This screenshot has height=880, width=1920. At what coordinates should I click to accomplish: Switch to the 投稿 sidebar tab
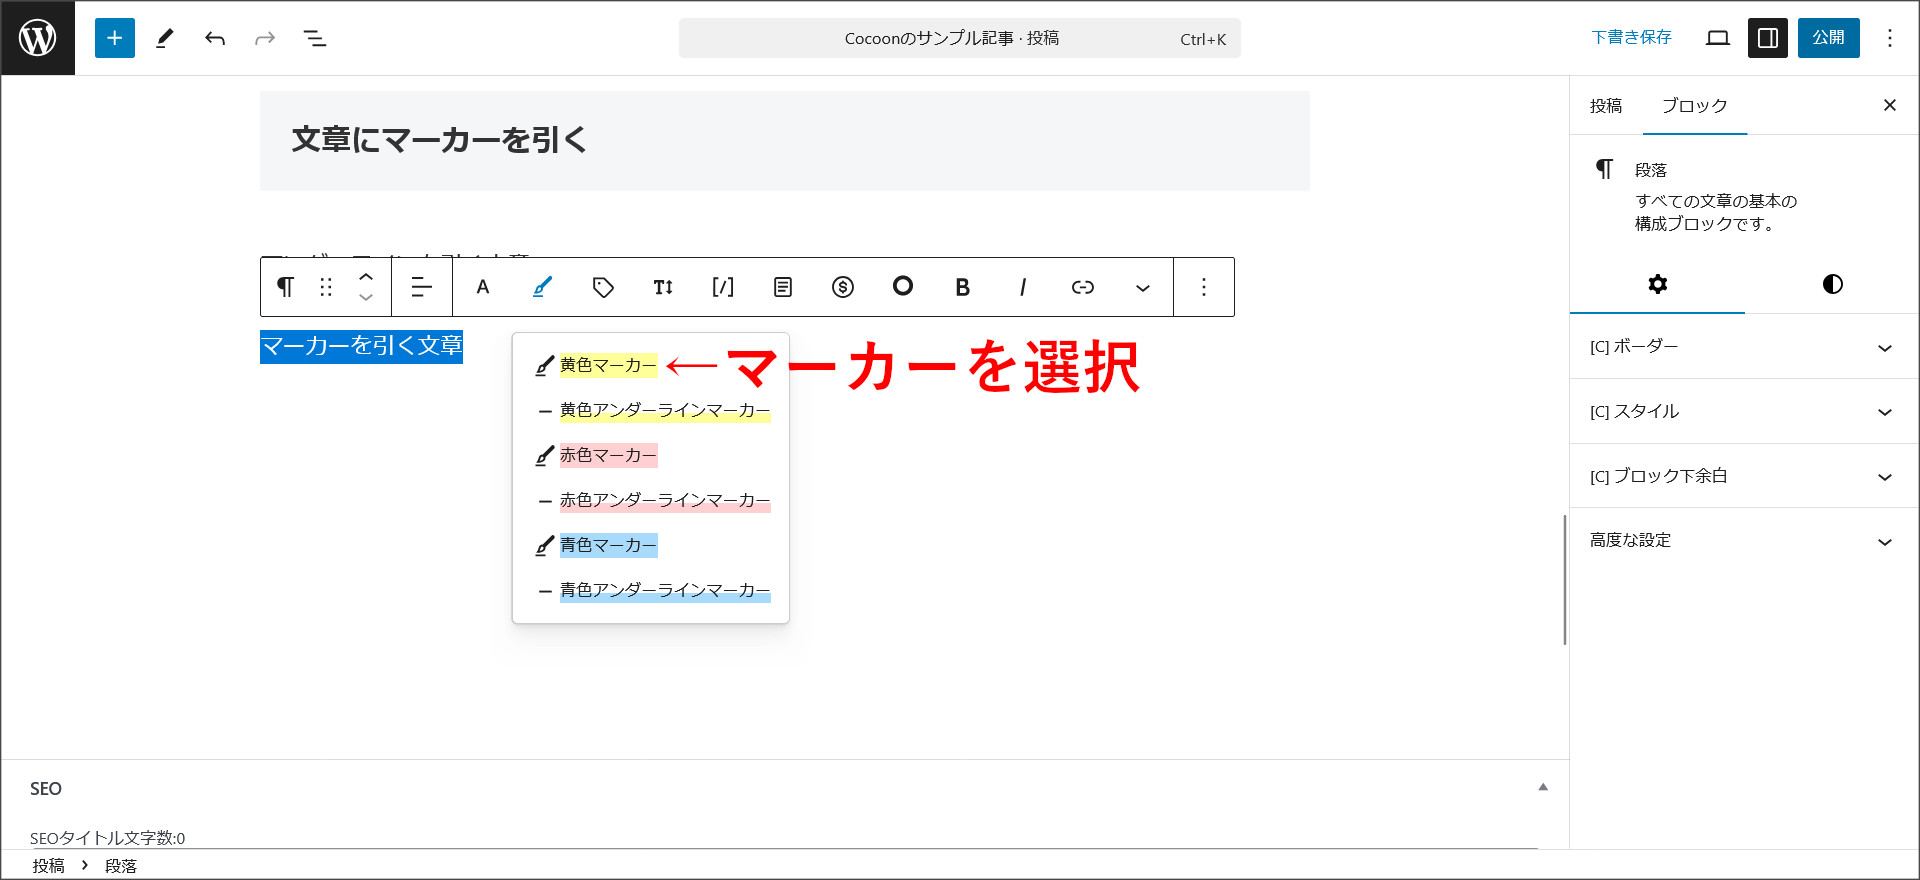point(1606,106)
